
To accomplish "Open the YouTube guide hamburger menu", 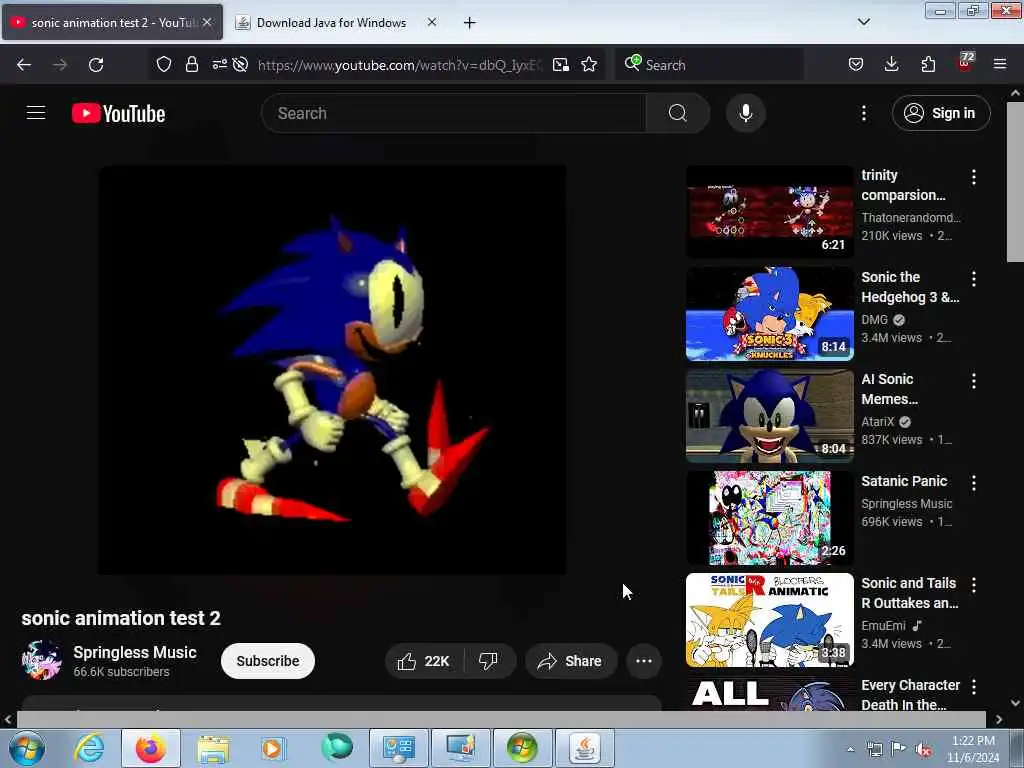I will point(36,113).
